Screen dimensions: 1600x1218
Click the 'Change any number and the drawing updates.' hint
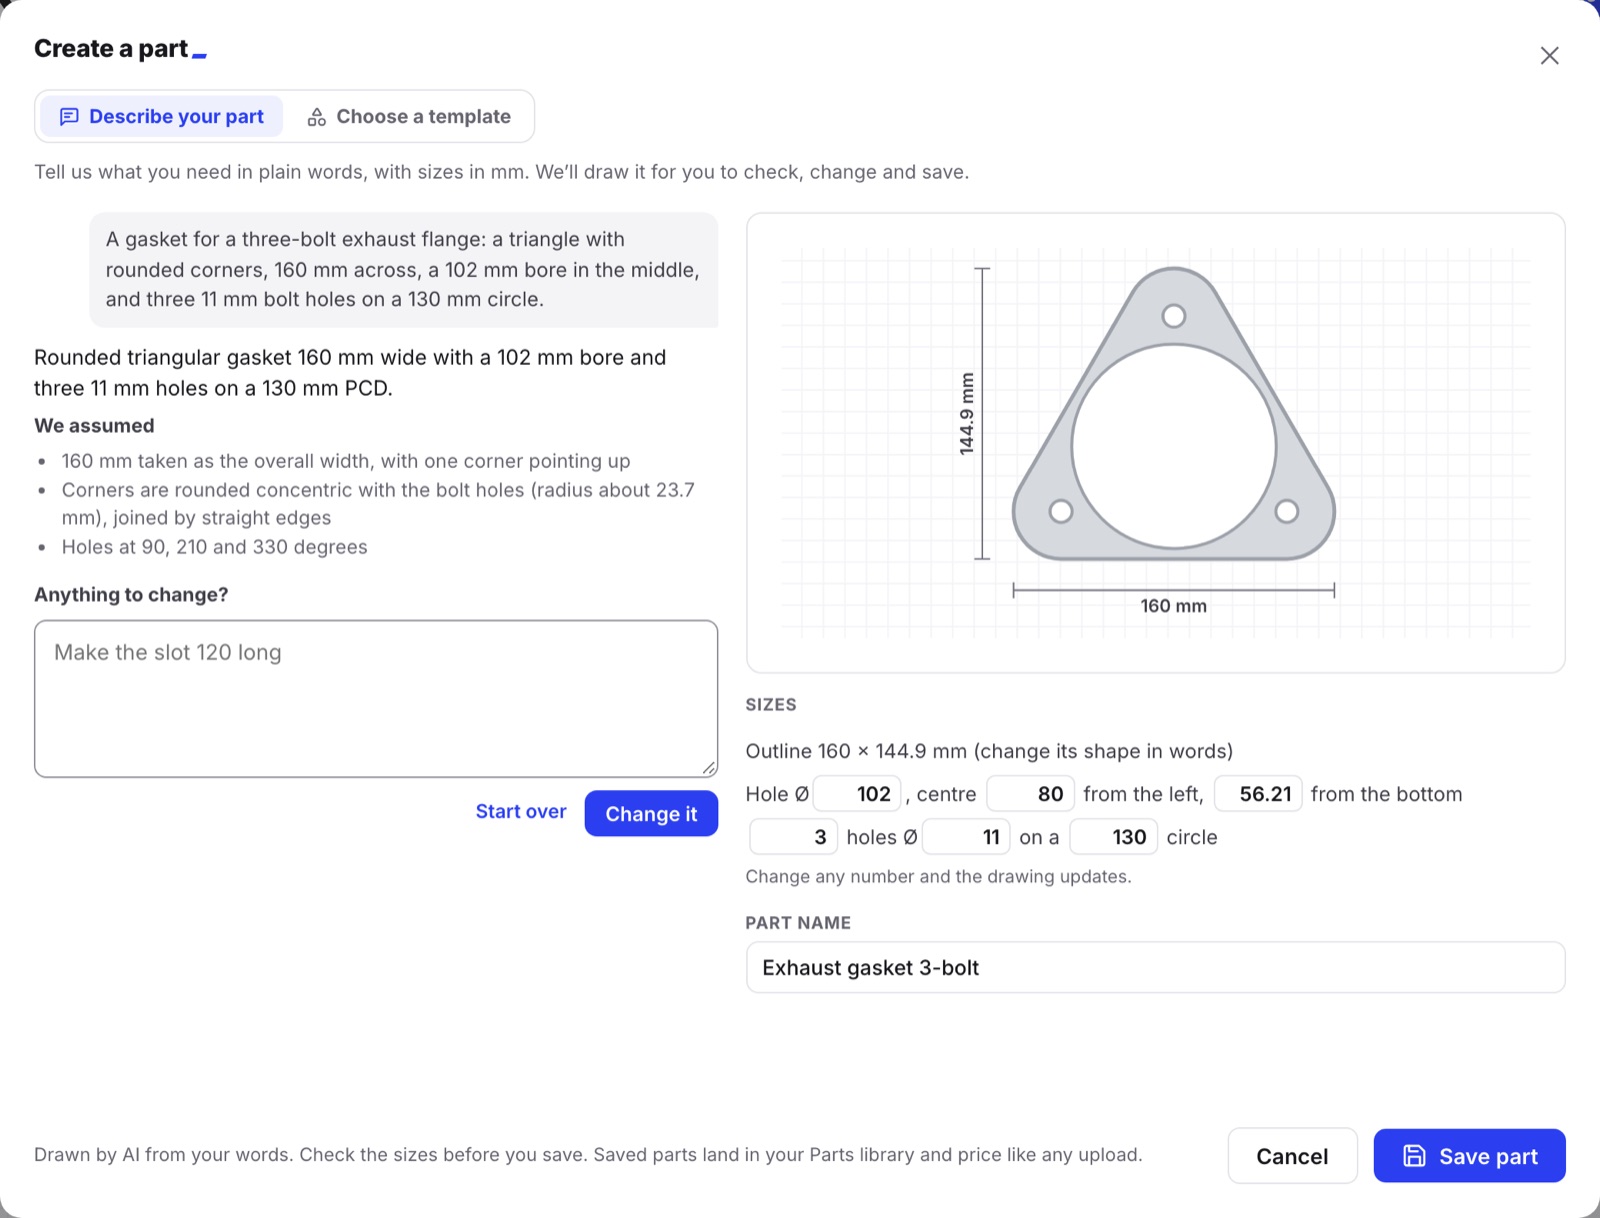point(938,877)
